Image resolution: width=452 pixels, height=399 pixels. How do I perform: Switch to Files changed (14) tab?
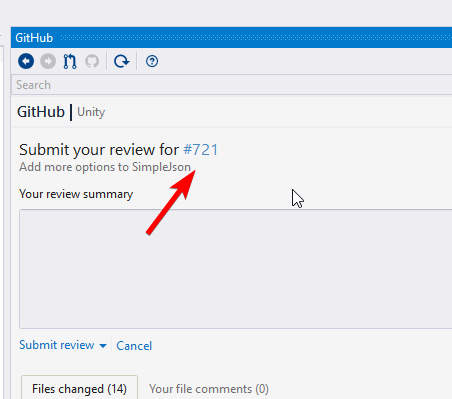(x=79, y=389)
